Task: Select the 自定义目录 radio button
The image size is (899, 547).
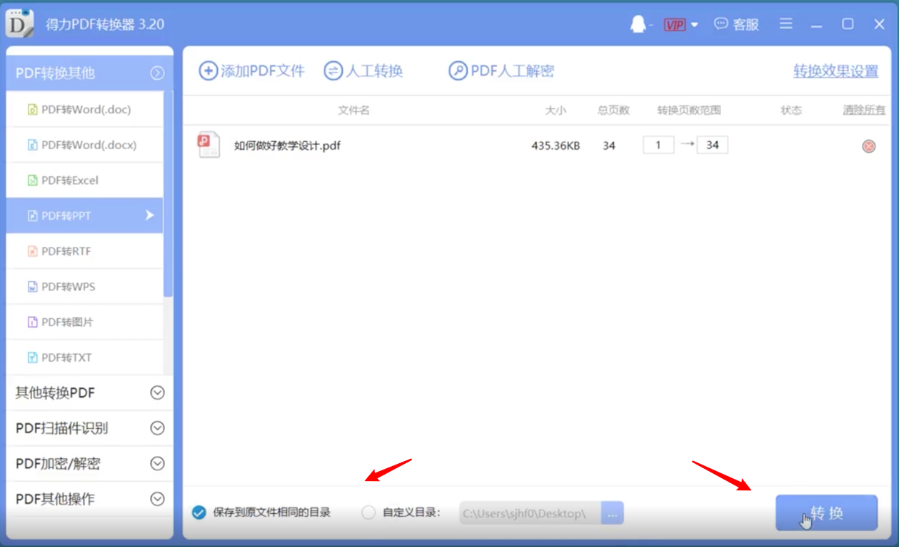Action: tap(368, 513)
